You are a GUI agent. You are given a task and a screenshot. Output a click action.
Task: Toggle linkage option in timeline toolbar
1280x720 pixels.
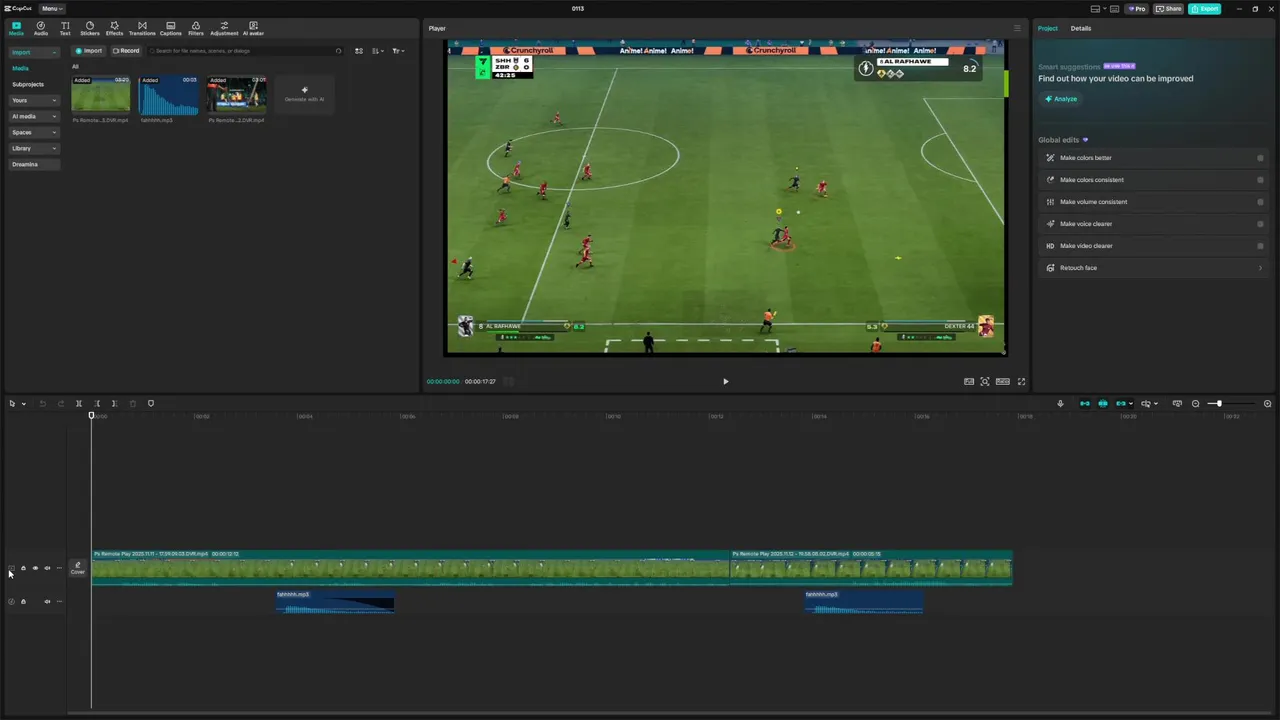click(1121, 404)
